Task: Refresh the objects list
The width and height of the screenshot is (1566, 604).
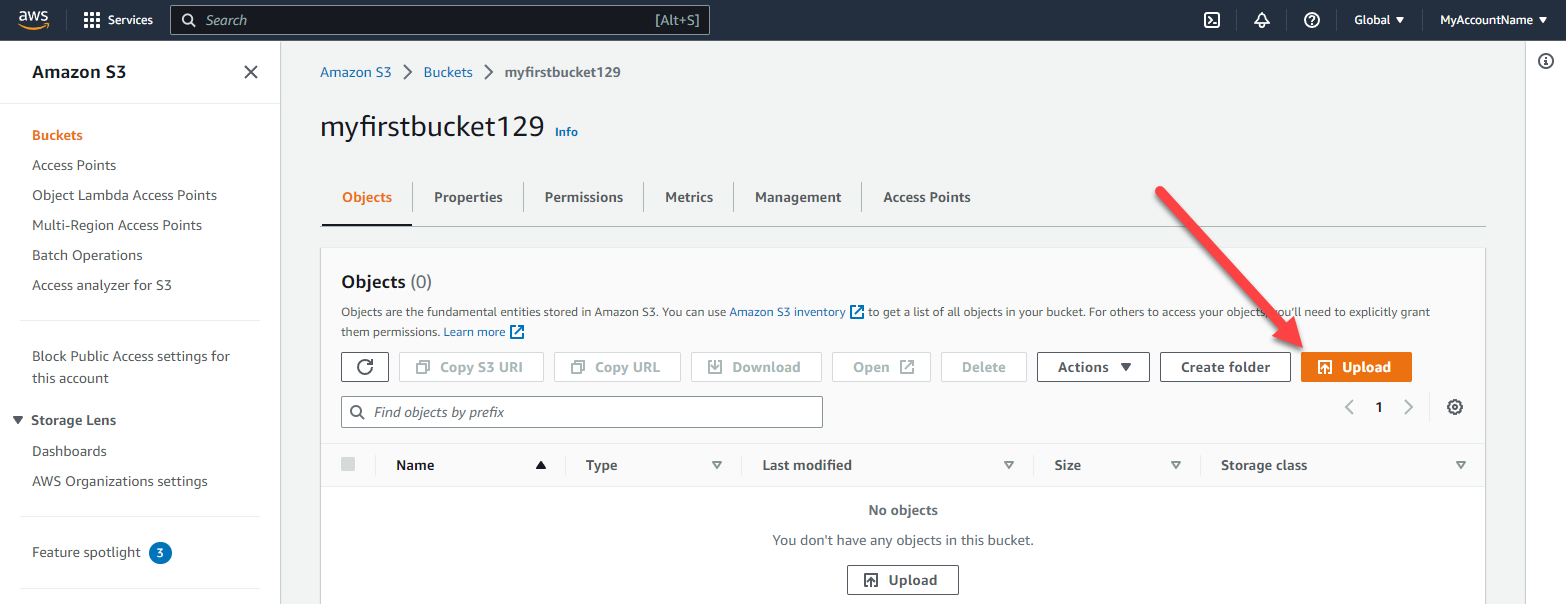Action: (364, 366)
